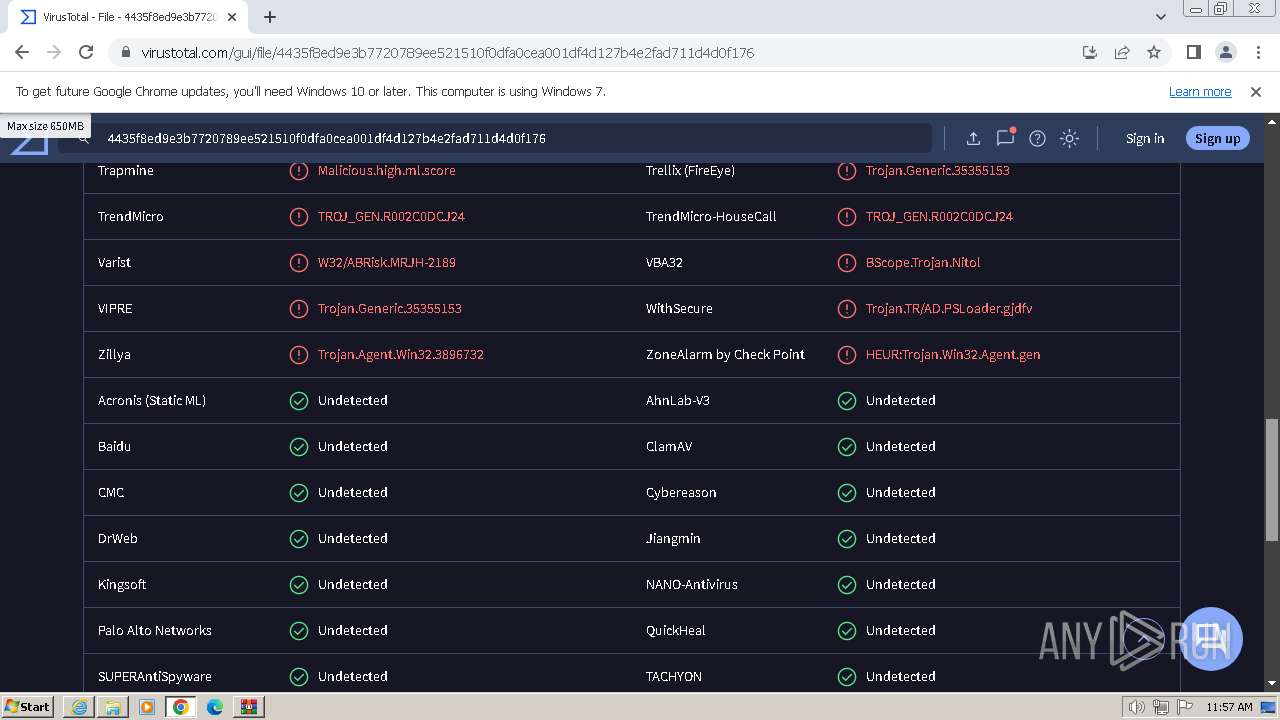Bookmark this page with star icon
This screenshot has width=1280, height=720.
click(x=1154, y=52)
